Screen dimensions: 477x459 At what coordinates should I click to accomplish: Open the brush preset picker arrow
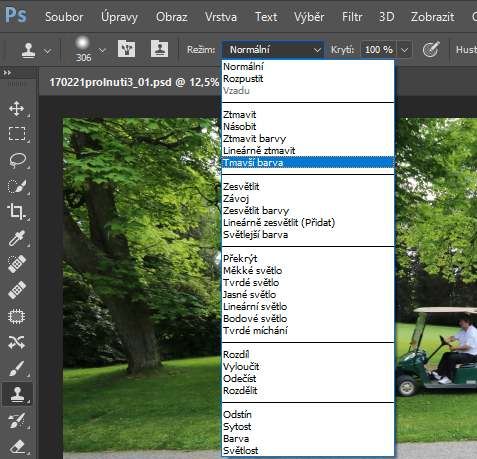coord(102,50)
